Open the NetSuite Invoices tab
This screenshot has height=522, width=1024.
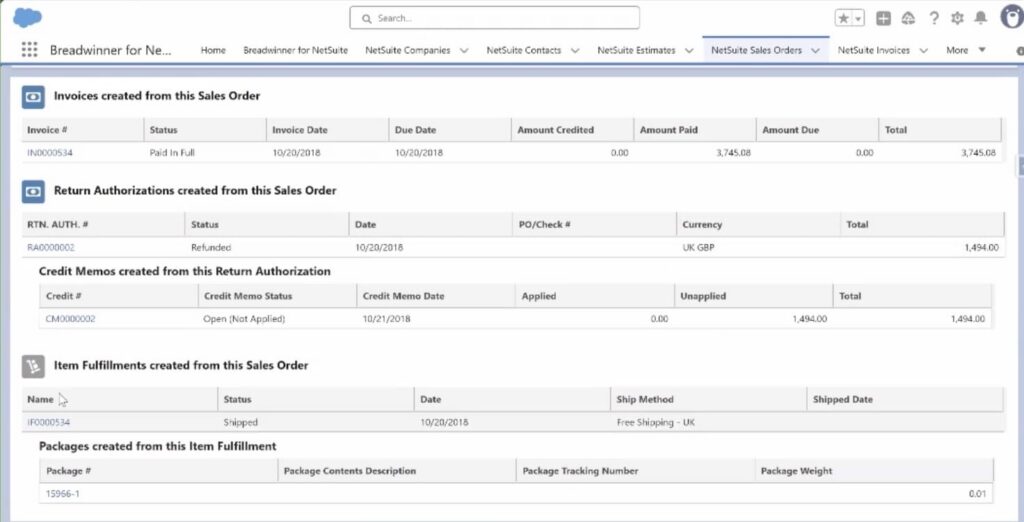point(874,50)
